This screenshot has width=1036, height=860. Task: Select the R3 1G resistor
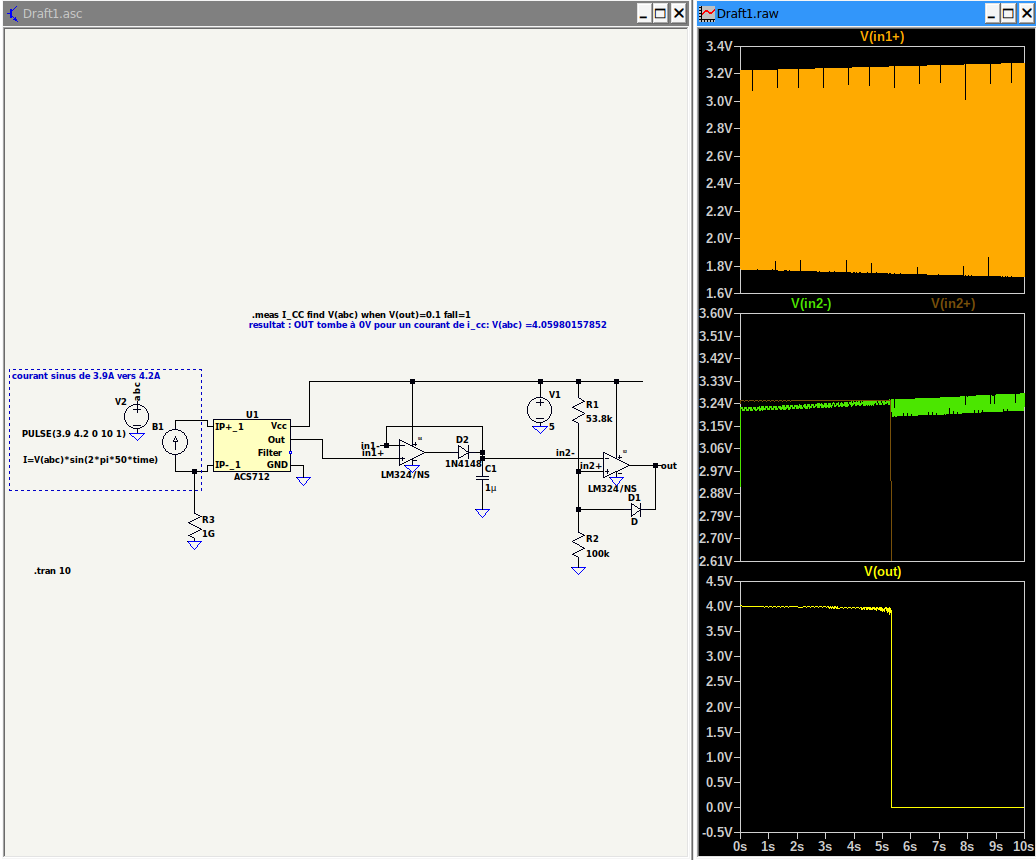tap(194, 526)
